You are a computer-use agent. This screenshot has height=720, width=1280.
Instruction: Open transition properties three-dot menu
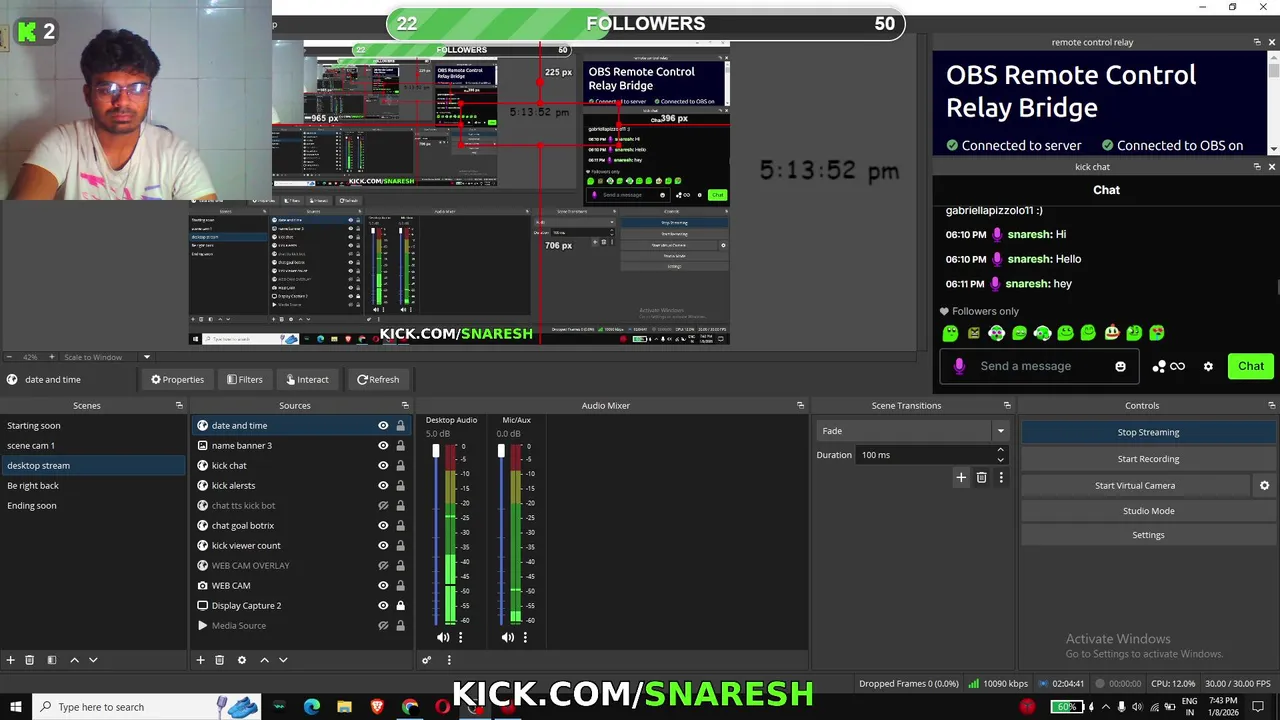(x=1001, y=478)
